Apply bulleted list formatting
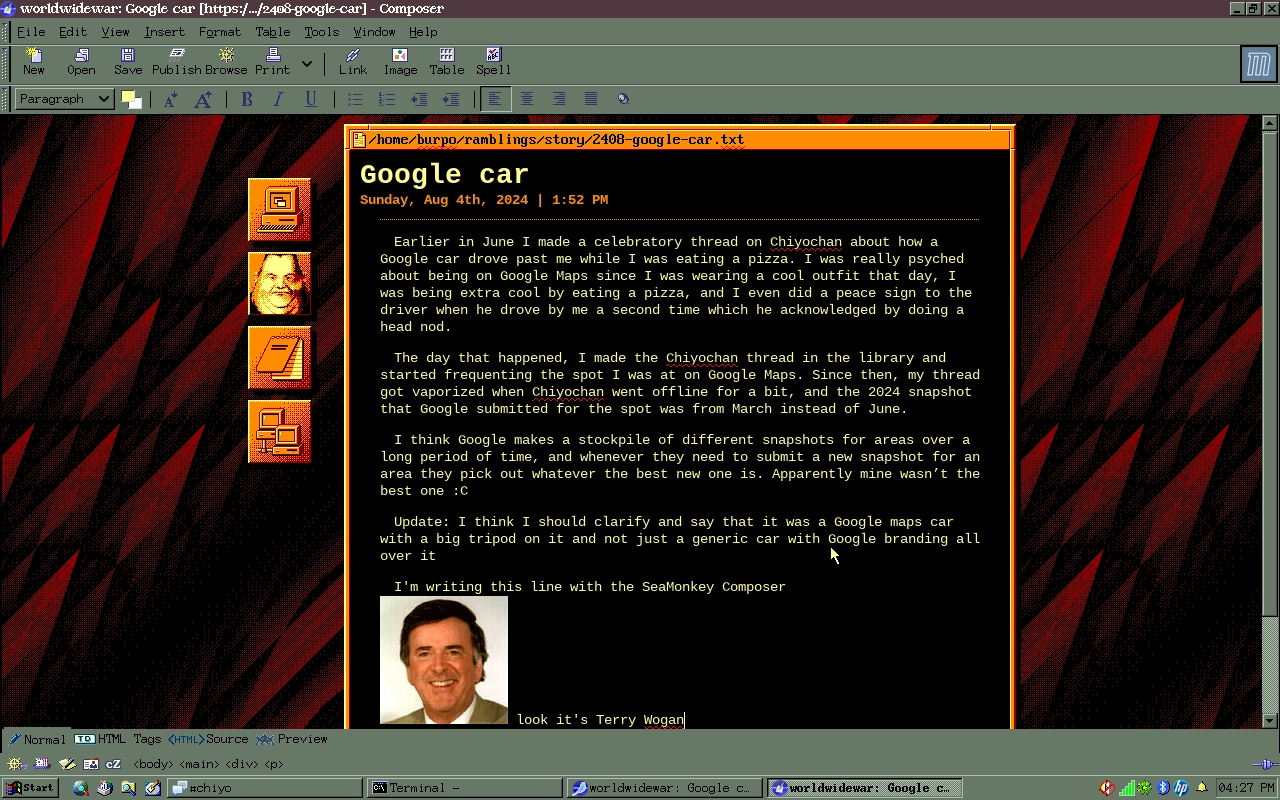The image size is (1280, 800). click(x=355, y=99)
